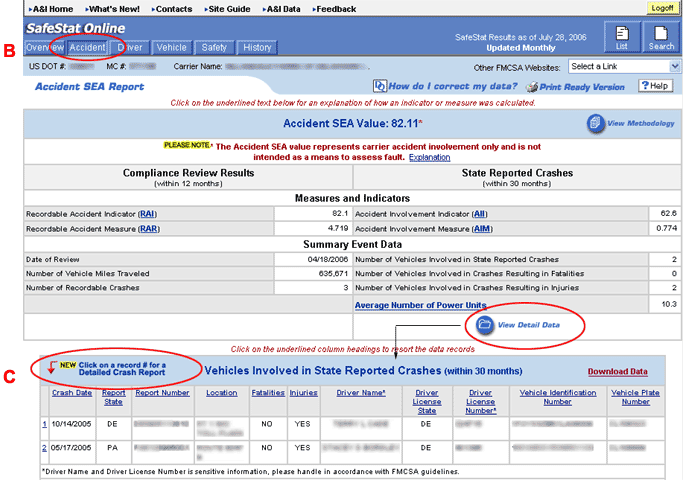Click the printer icon for Print Ready Version
The height and width of the screenshot is (480, 683).
(531, 87)
